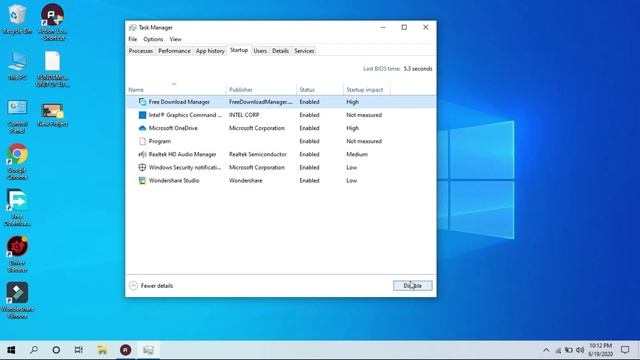Click the Last BIOS time value

(x=418, y=69)
